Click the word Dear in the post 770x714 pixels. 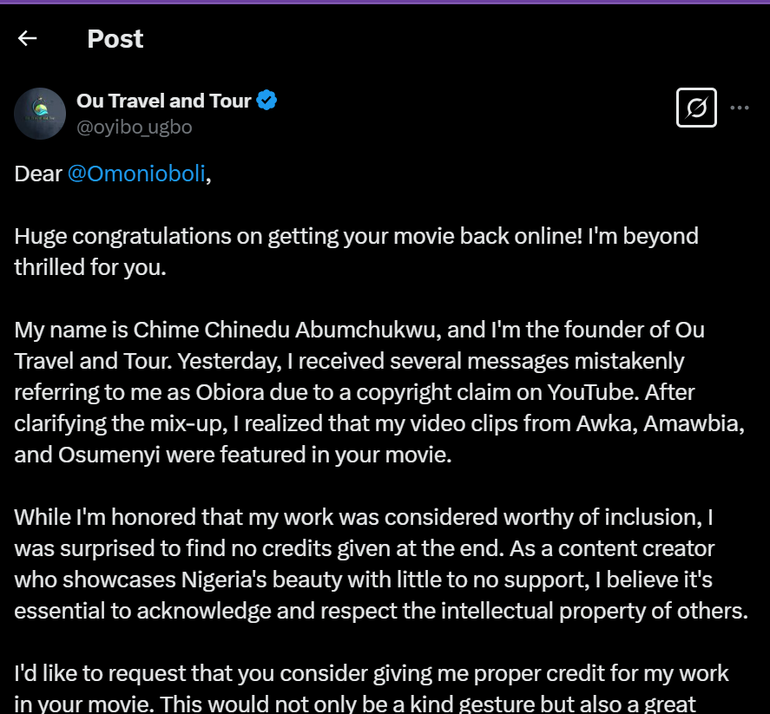click(37, 174)
